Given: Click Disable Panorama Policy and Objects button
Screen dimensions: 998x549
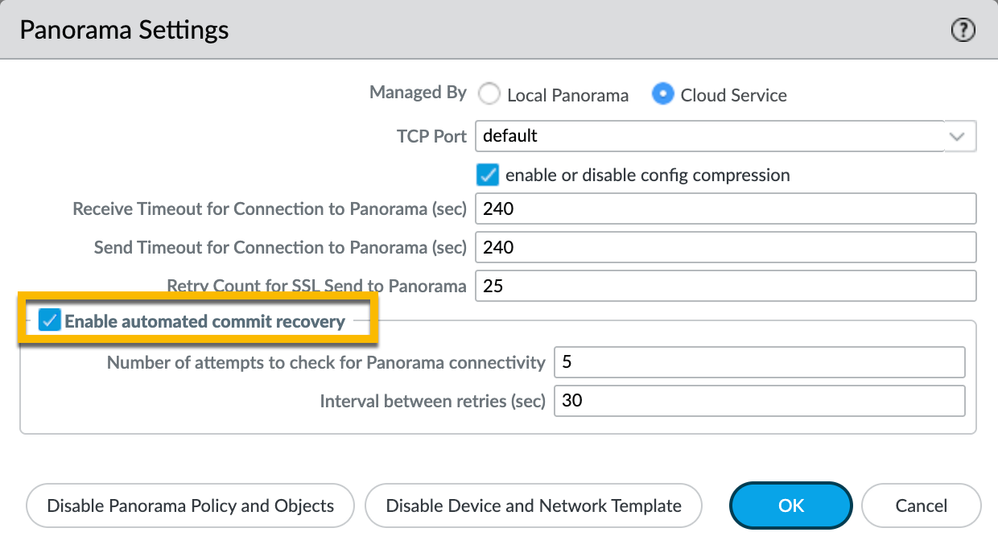Looking at the screenshot, I should coord(190,506).
